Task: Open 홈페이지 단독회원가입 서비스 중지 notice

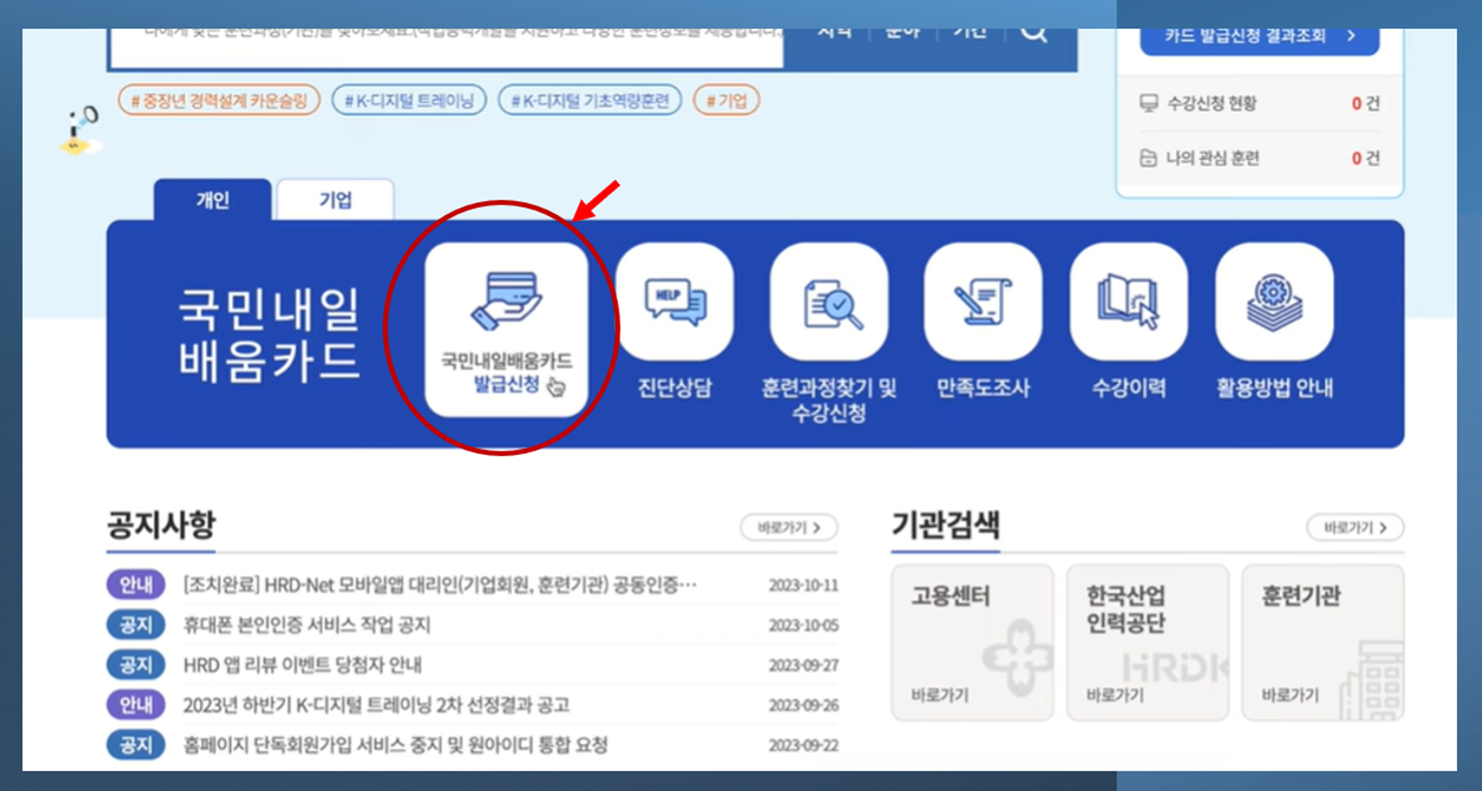Action: point(395,745)
